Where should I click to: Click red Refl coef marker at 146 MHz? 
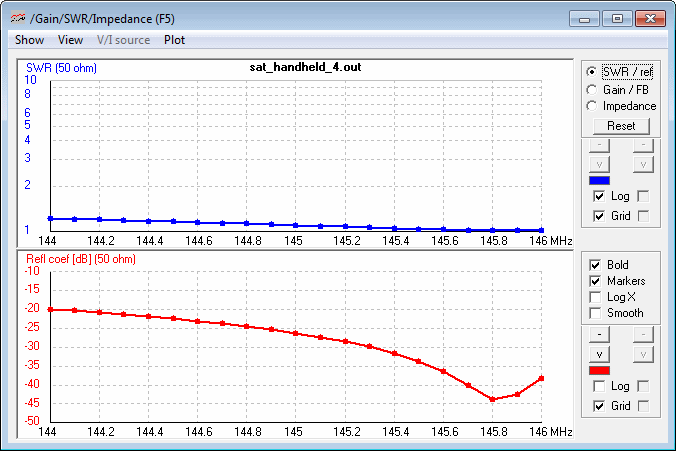(x=541, y=379)
